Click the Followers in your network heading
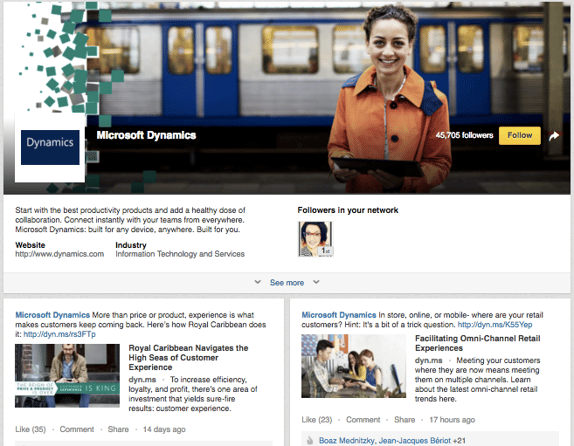This screenshot has height=446, width=574. click(348, 210)
